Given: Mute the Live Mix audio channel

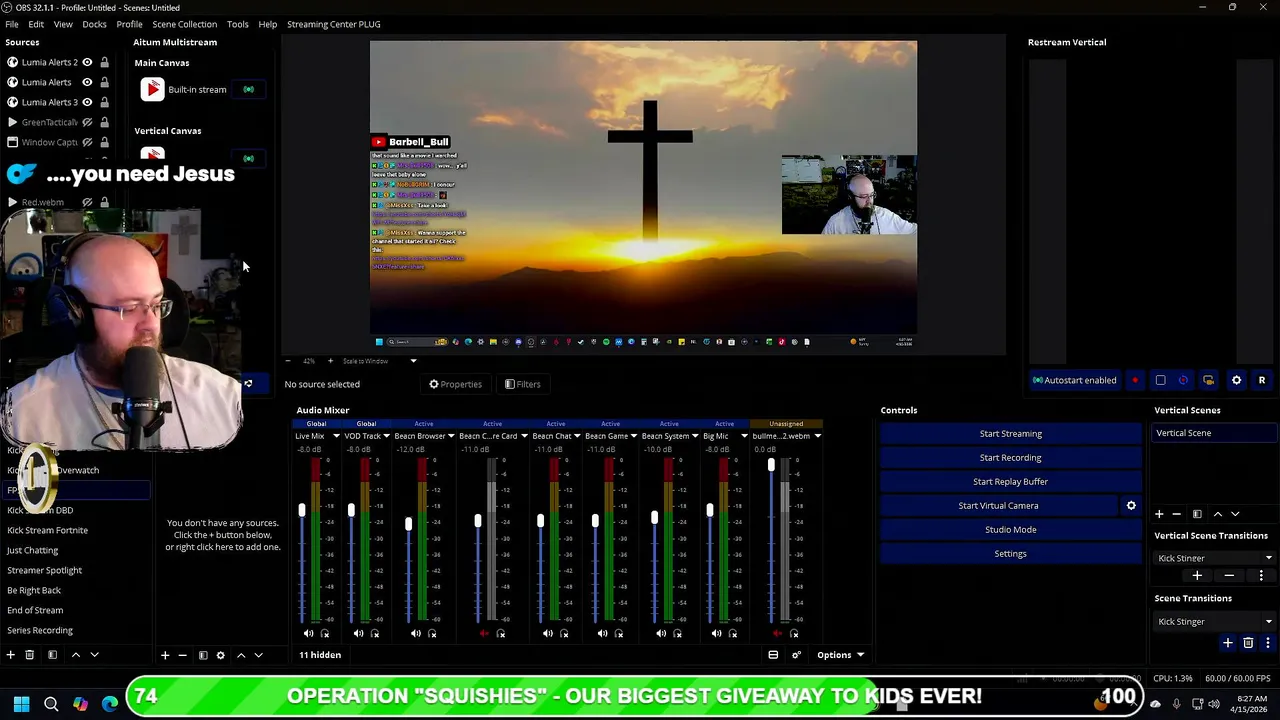Looking at the screenshot, I should pos(308,633).
